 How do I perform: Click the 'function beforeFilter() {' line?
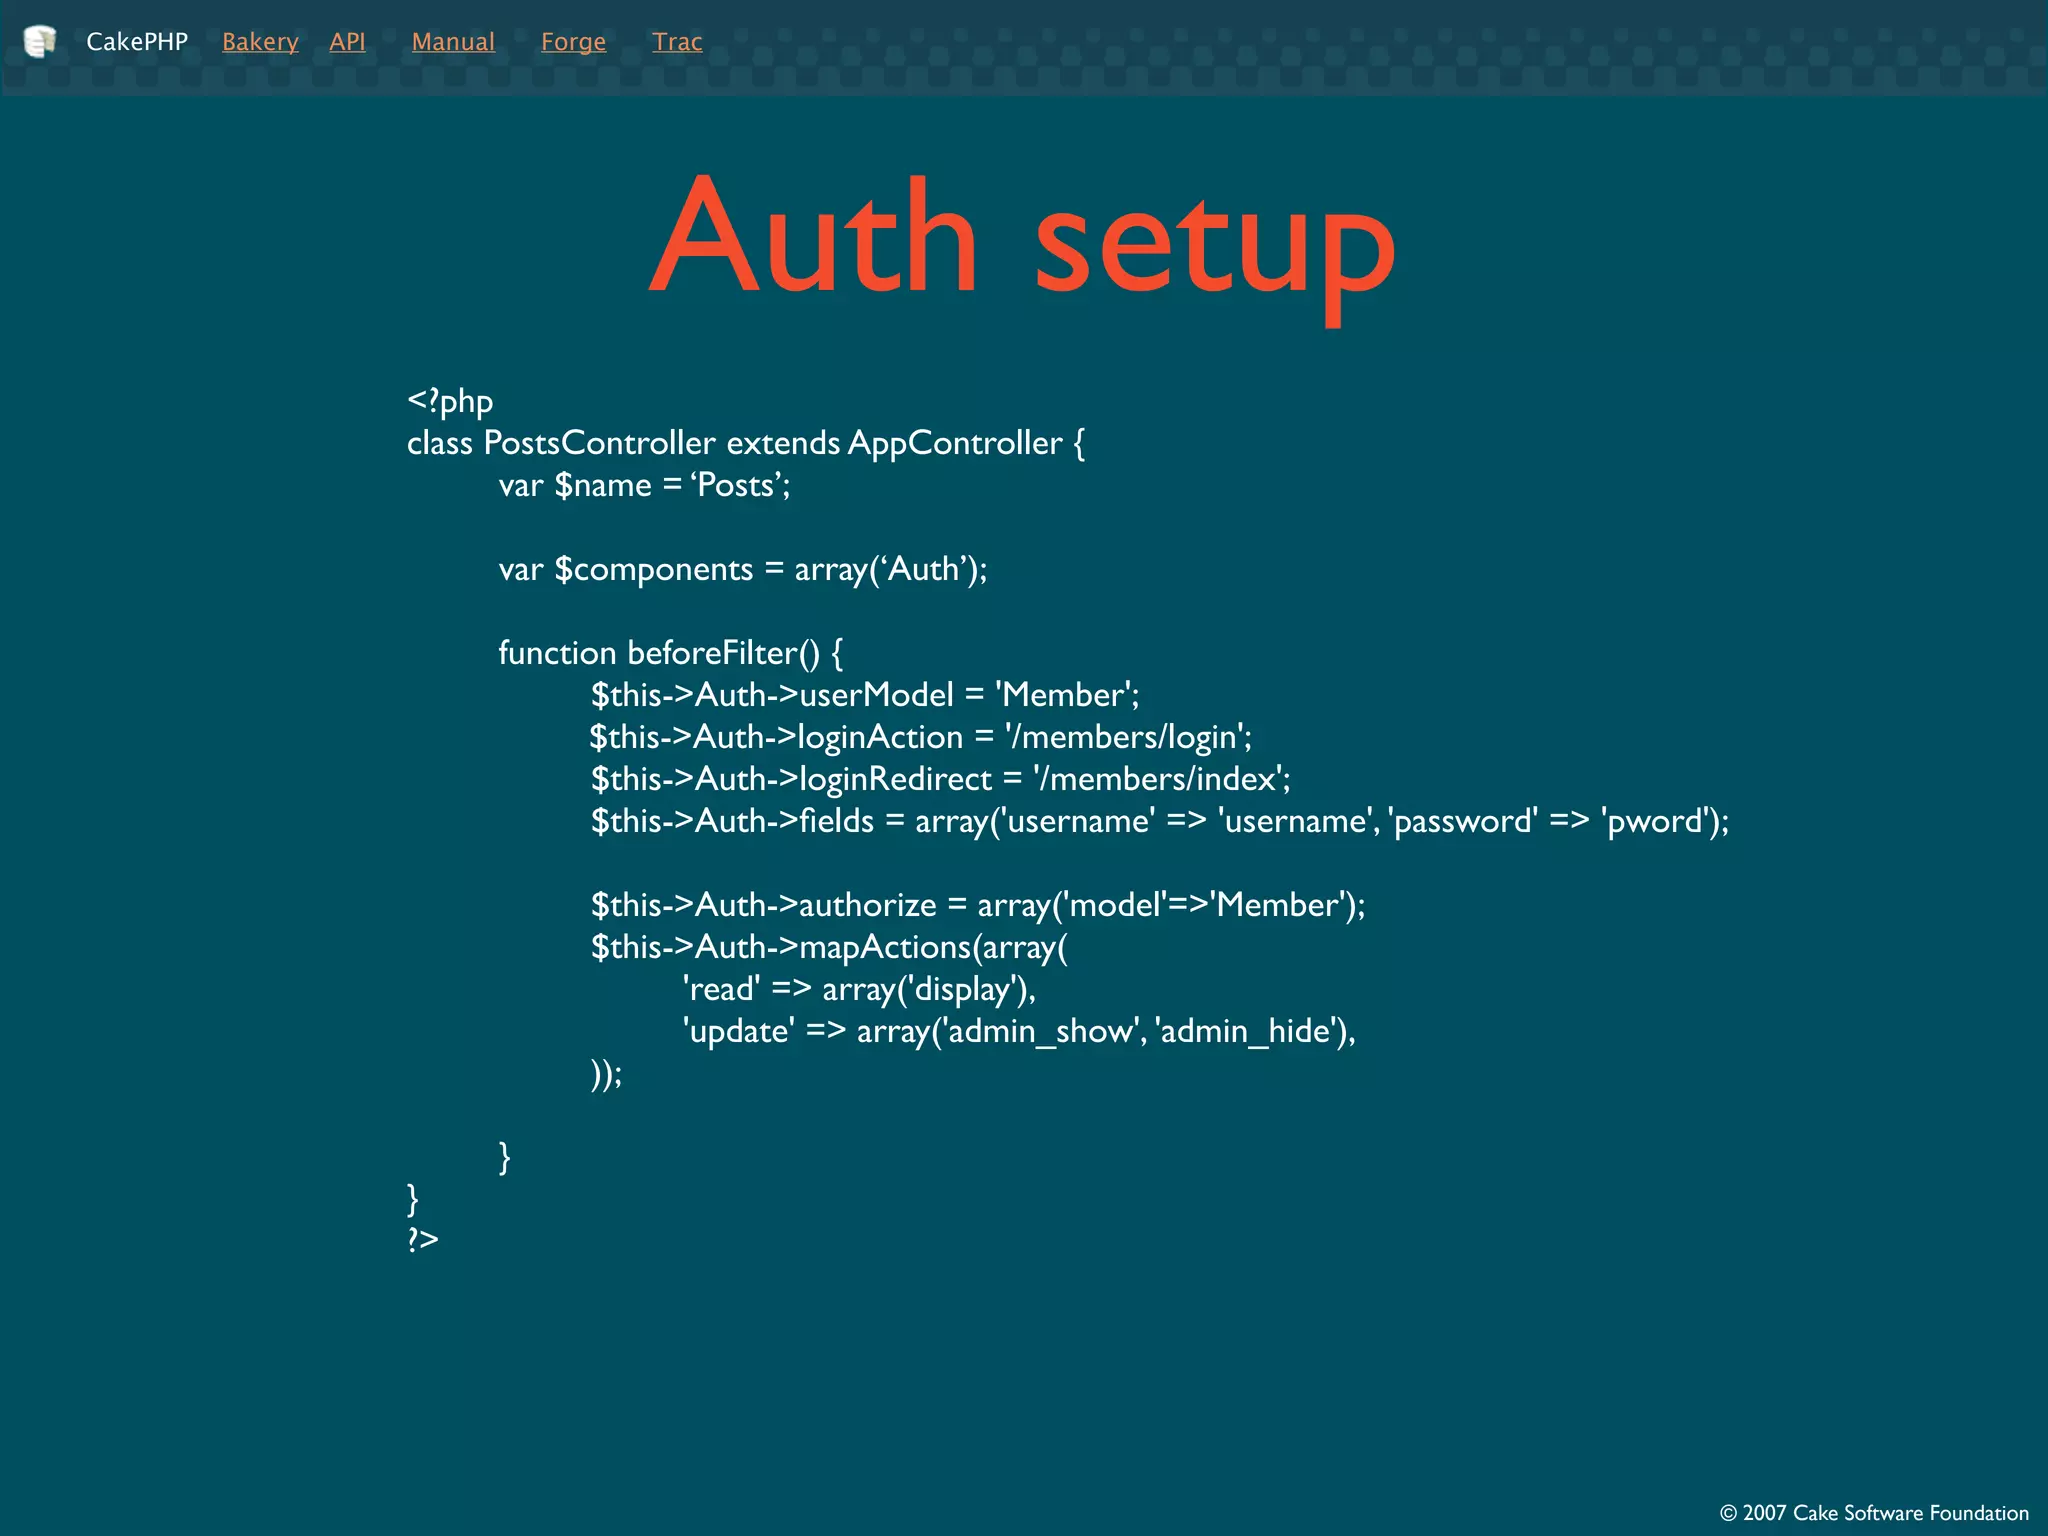tap(671, 653)
